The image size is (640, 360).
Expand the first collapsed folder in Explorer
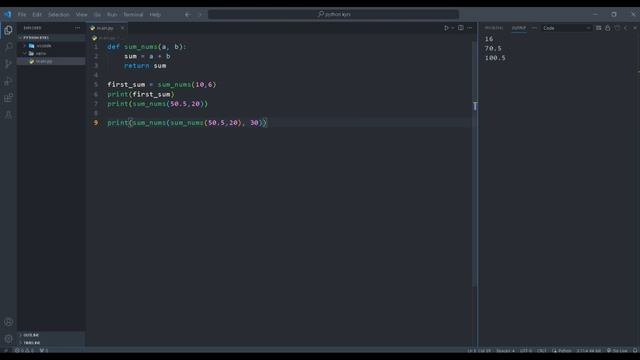(51, 46)
